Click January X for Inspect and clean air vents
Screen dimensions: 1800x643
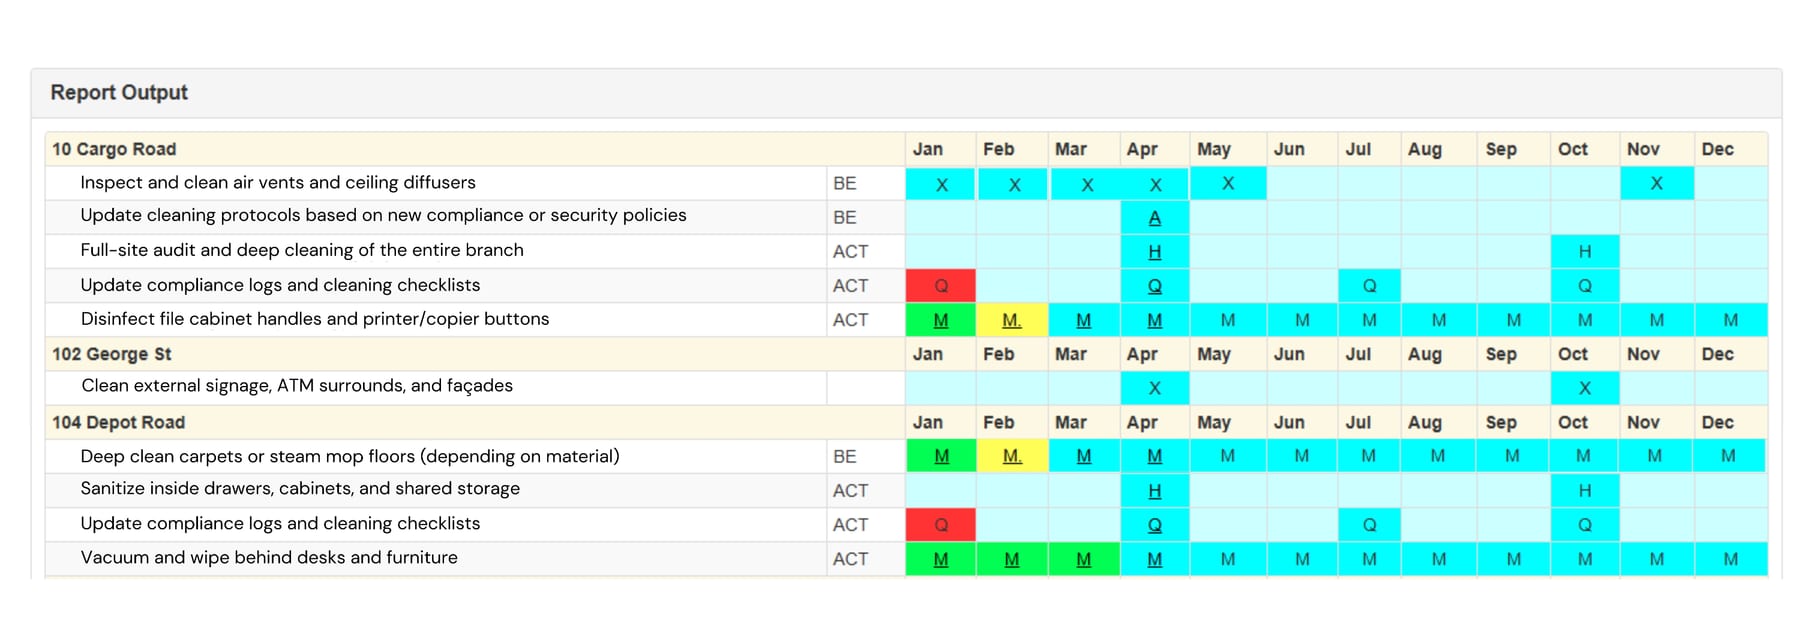coord(941,184)
